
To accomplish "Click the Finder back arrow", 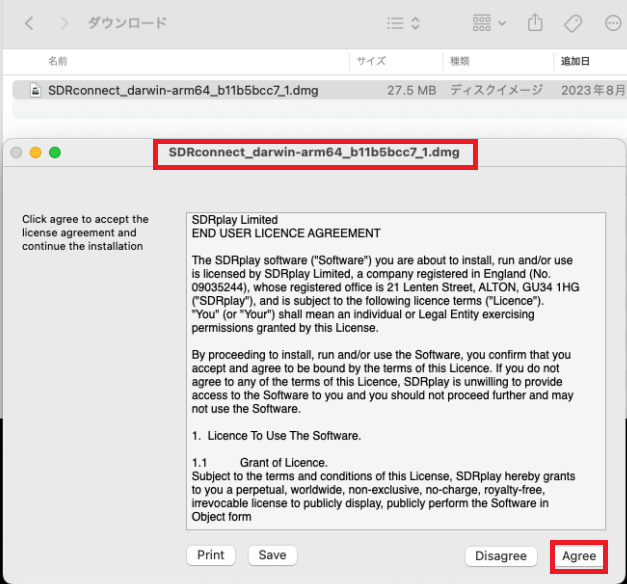I will coord(29,23).
